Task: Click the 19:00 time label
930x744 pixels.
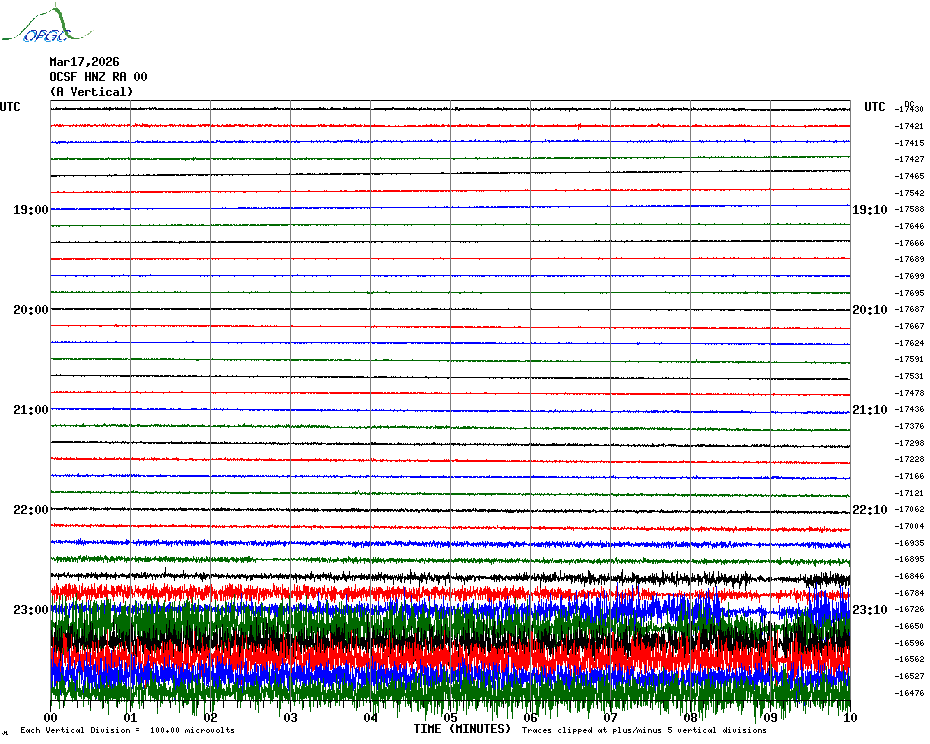Action: click(x=31, y=209)
